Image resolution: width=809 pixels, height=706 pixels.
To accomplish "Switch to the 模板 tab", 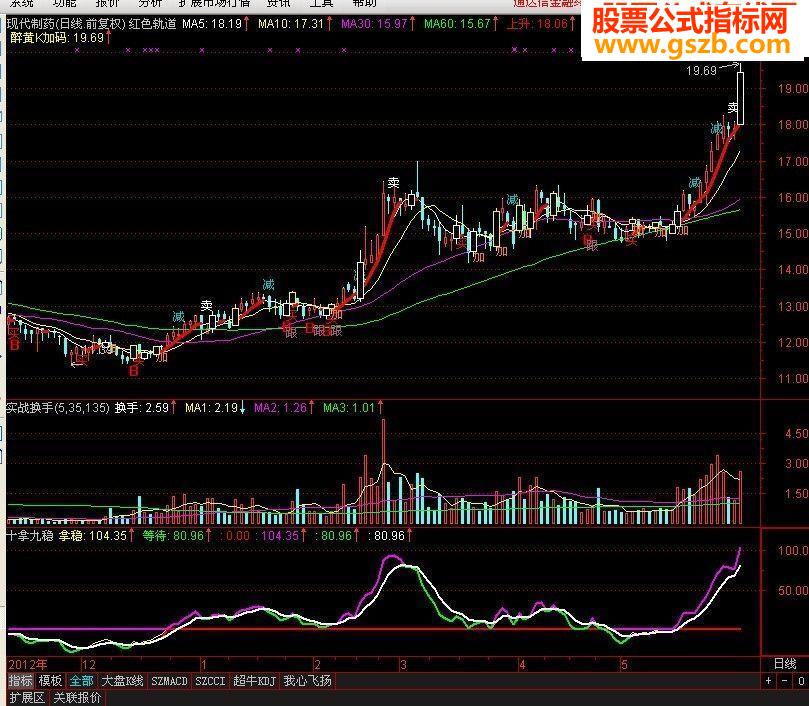I will point(51,681).
